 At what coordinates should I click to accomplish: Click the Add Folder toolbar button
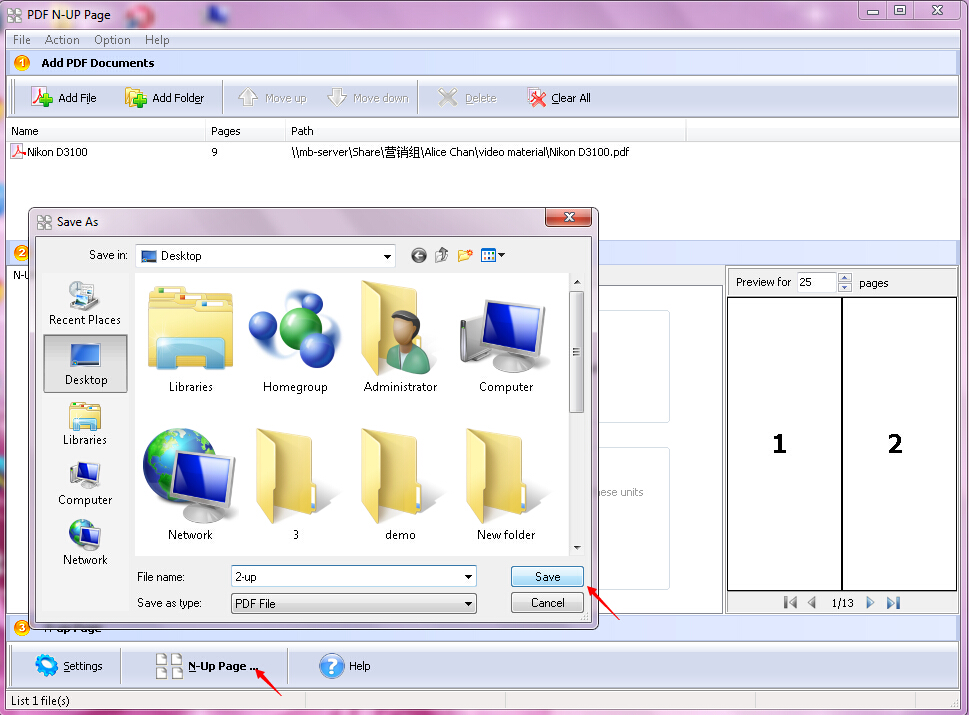164,98
